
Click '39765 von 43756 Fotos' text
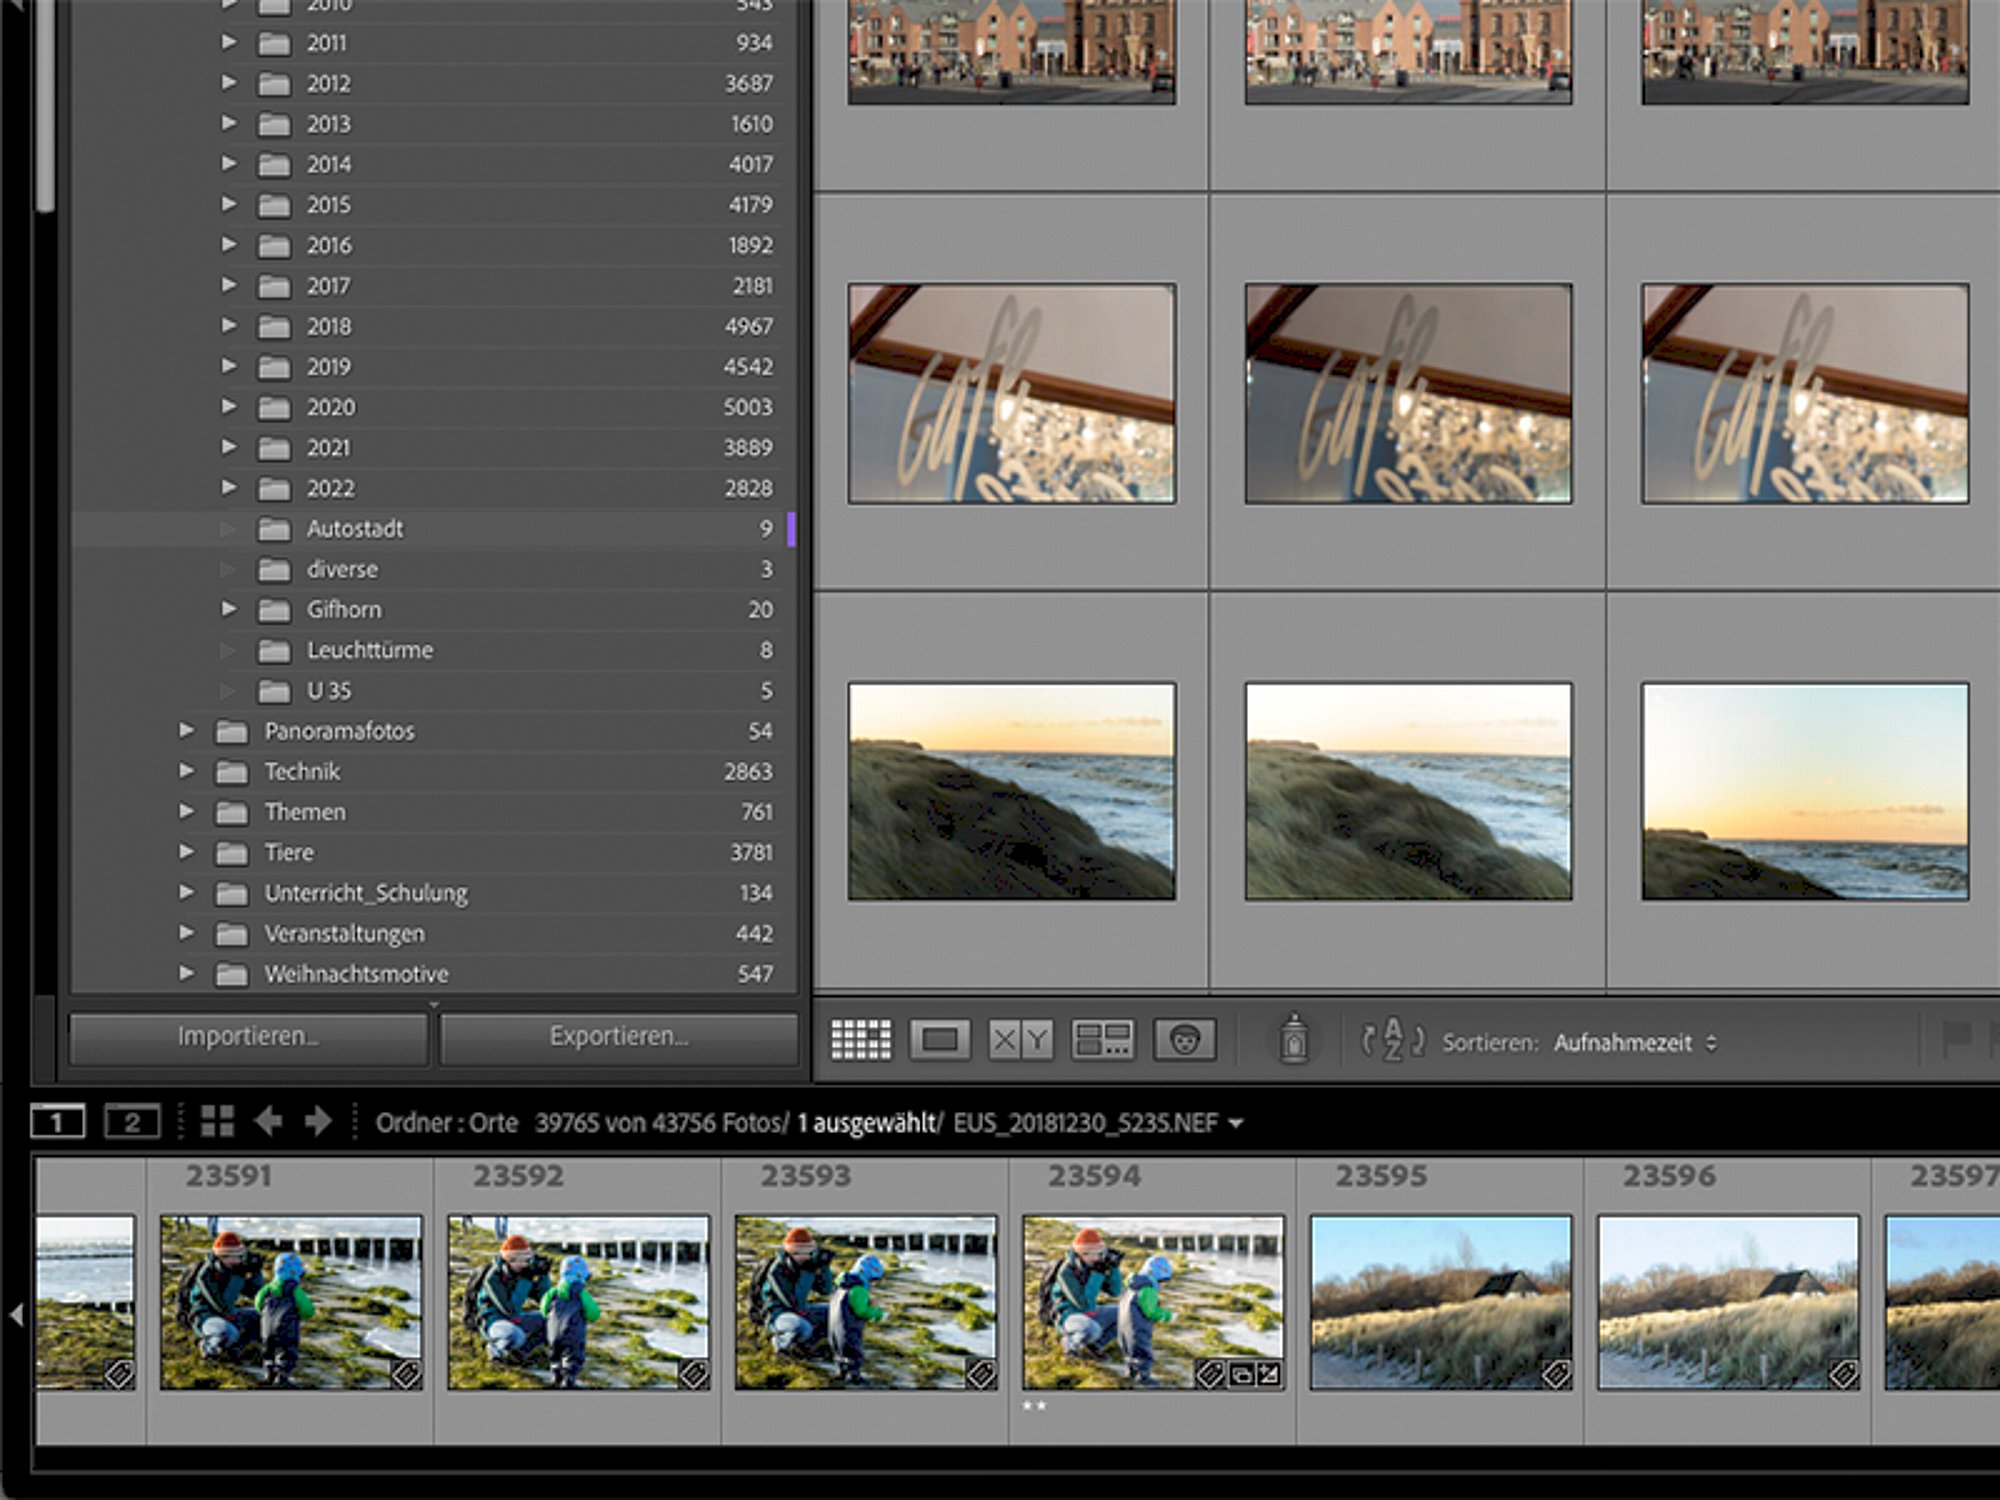(661, 1123)
